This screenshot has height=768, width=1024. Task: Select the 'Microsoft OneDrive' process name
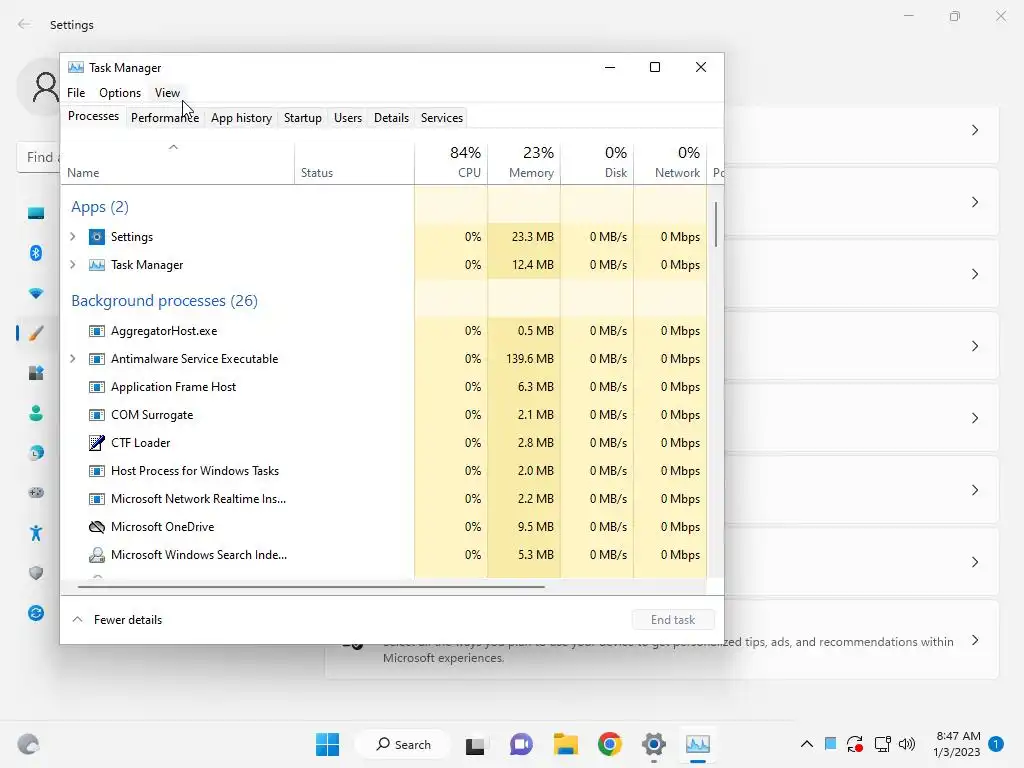click(x=163, y=526)
